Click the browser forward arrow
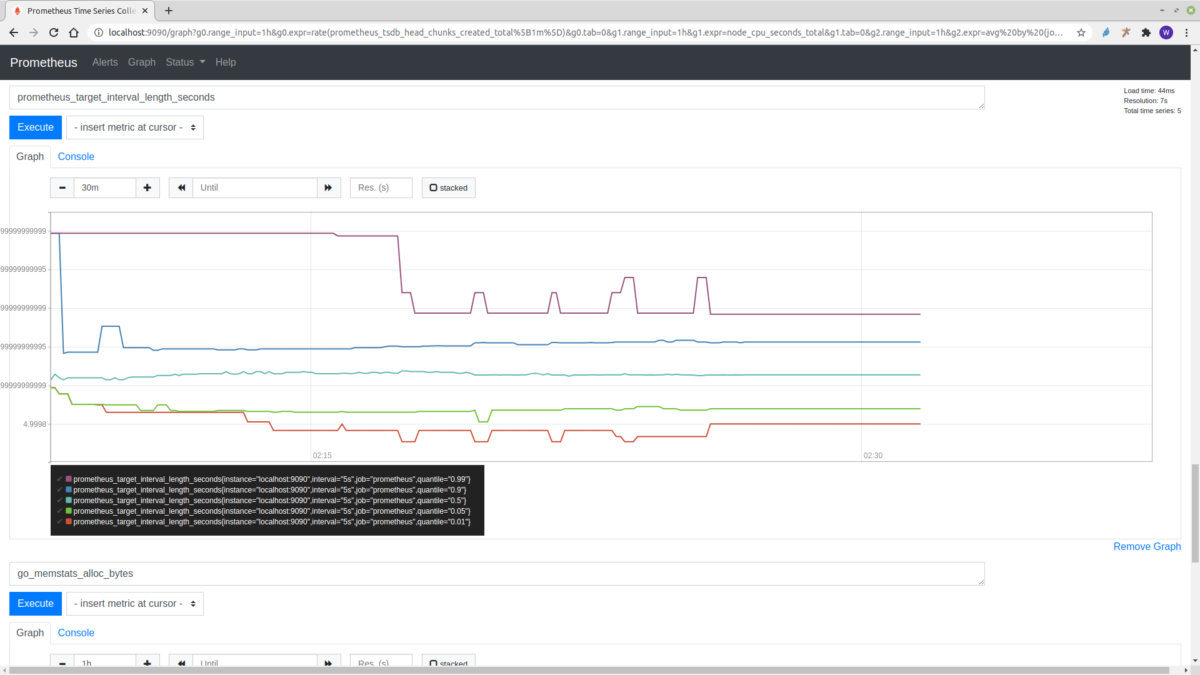The width and height of the screenshot is (1200, 675). 35,32
